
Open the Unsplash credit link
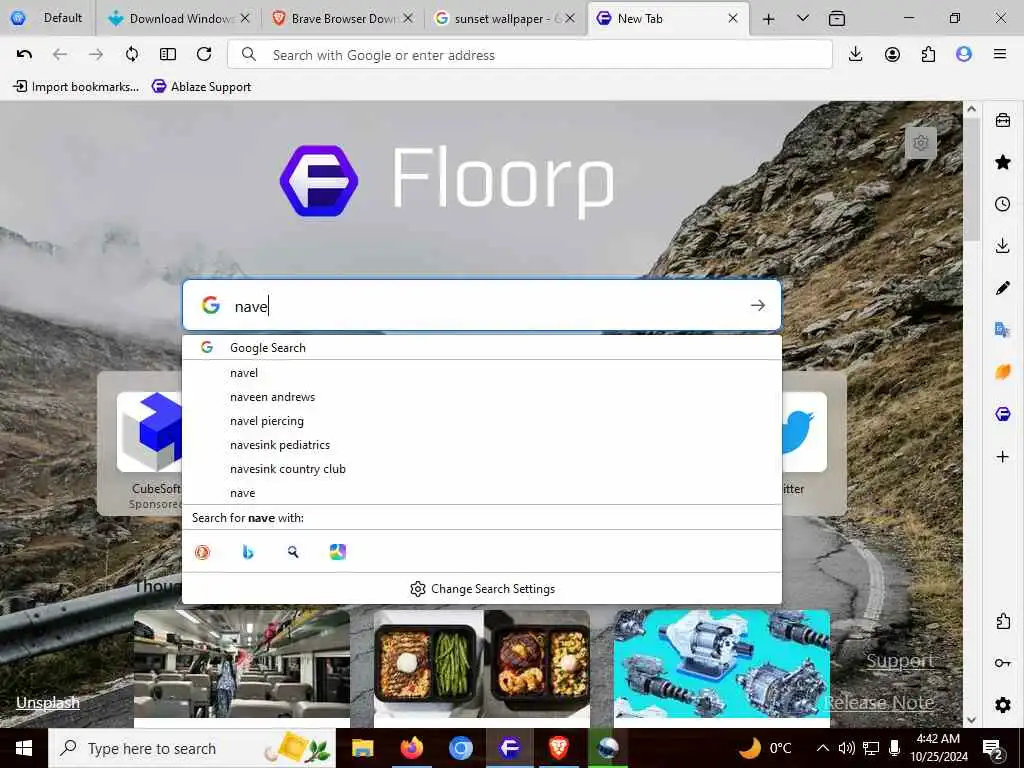48,703
